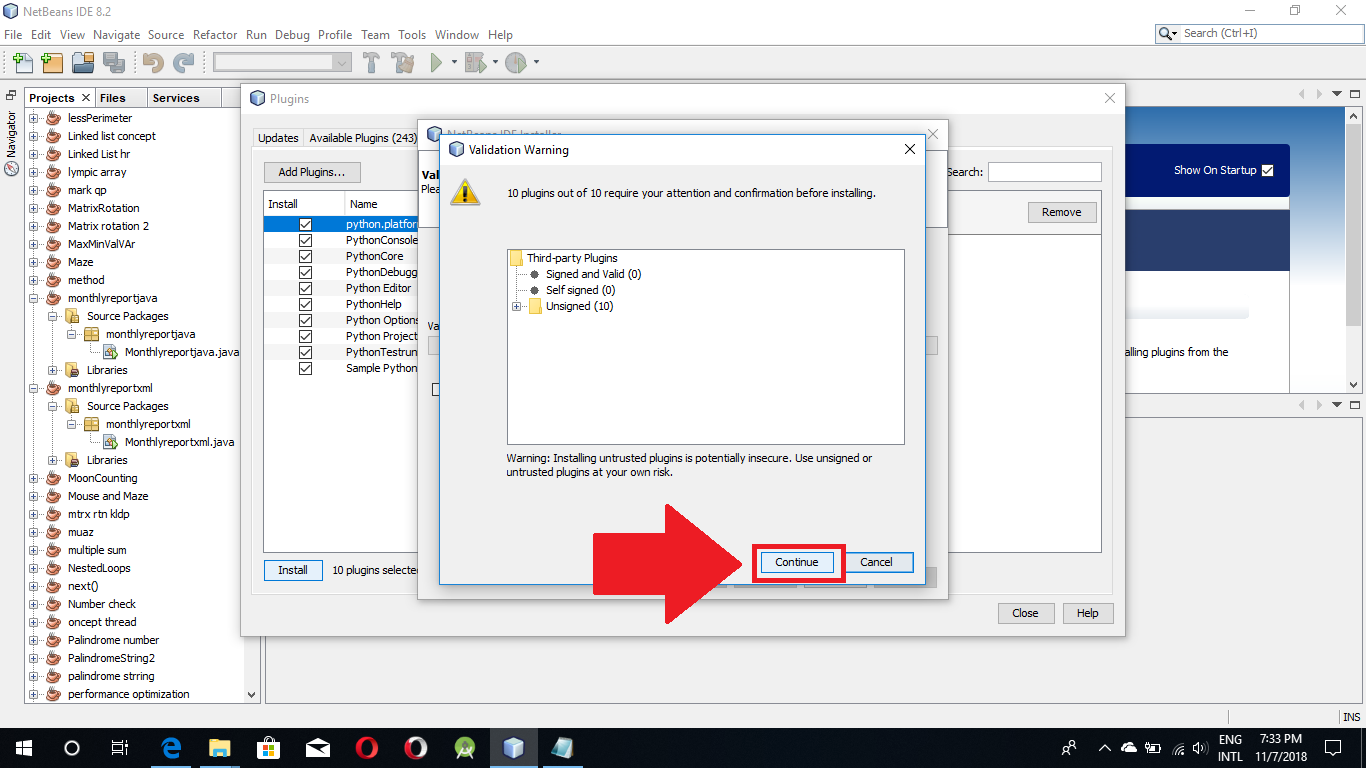Uncheck the Sample Python Install checkbox
Image resolution: width=1366 pixels, height=768 pixels.
[305, 368]
